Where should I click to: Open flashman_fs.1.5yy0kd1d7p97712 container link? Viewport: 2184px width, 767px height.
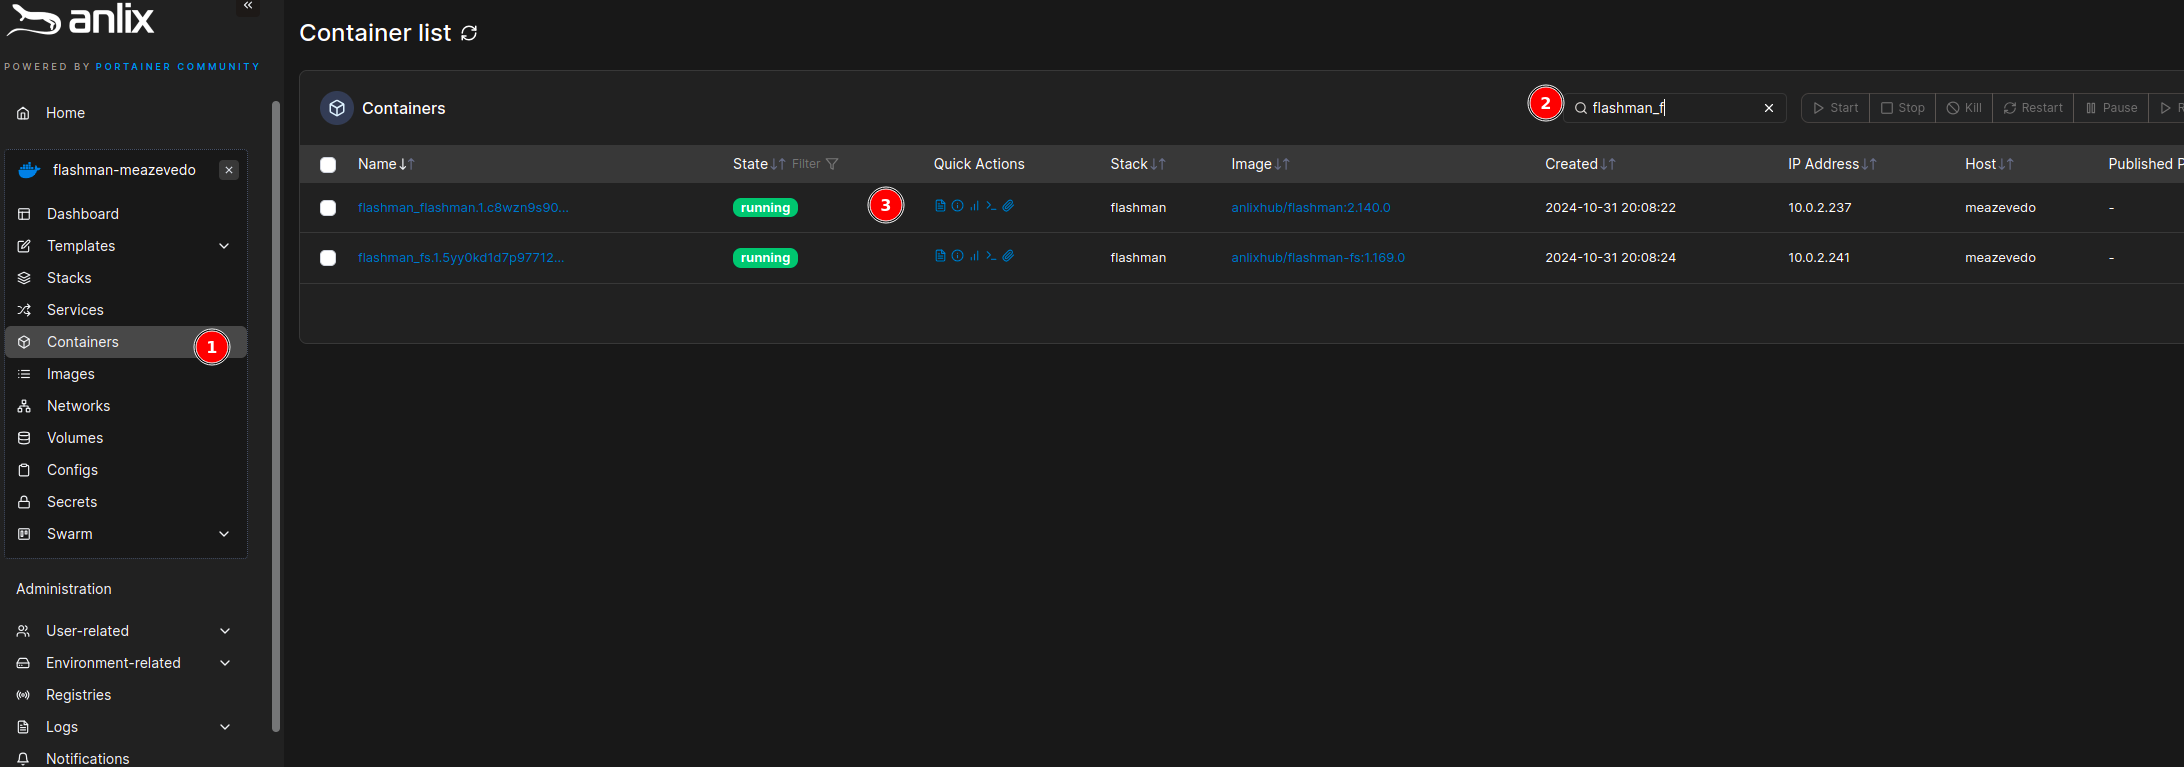(x=461, y=258)
